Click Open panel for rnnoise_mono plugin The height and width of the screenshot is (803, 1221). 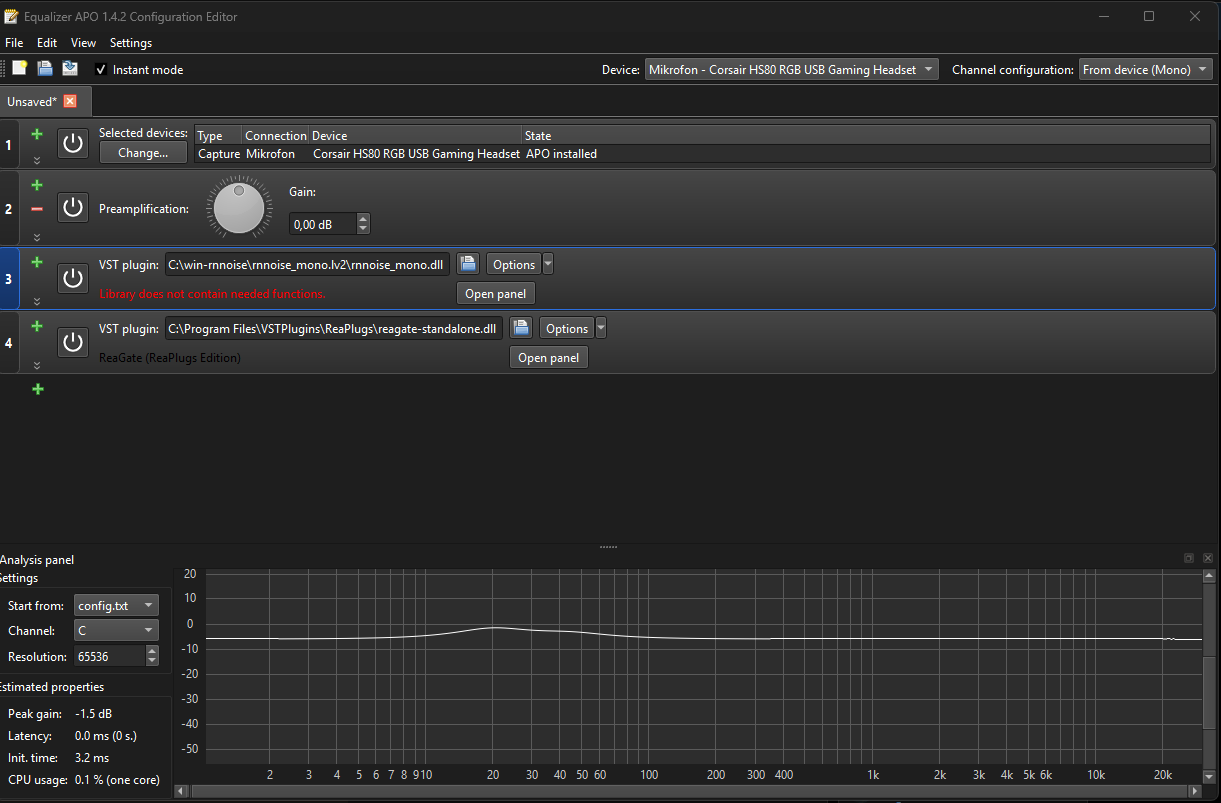pyautogui.click(x=496, y=294)
